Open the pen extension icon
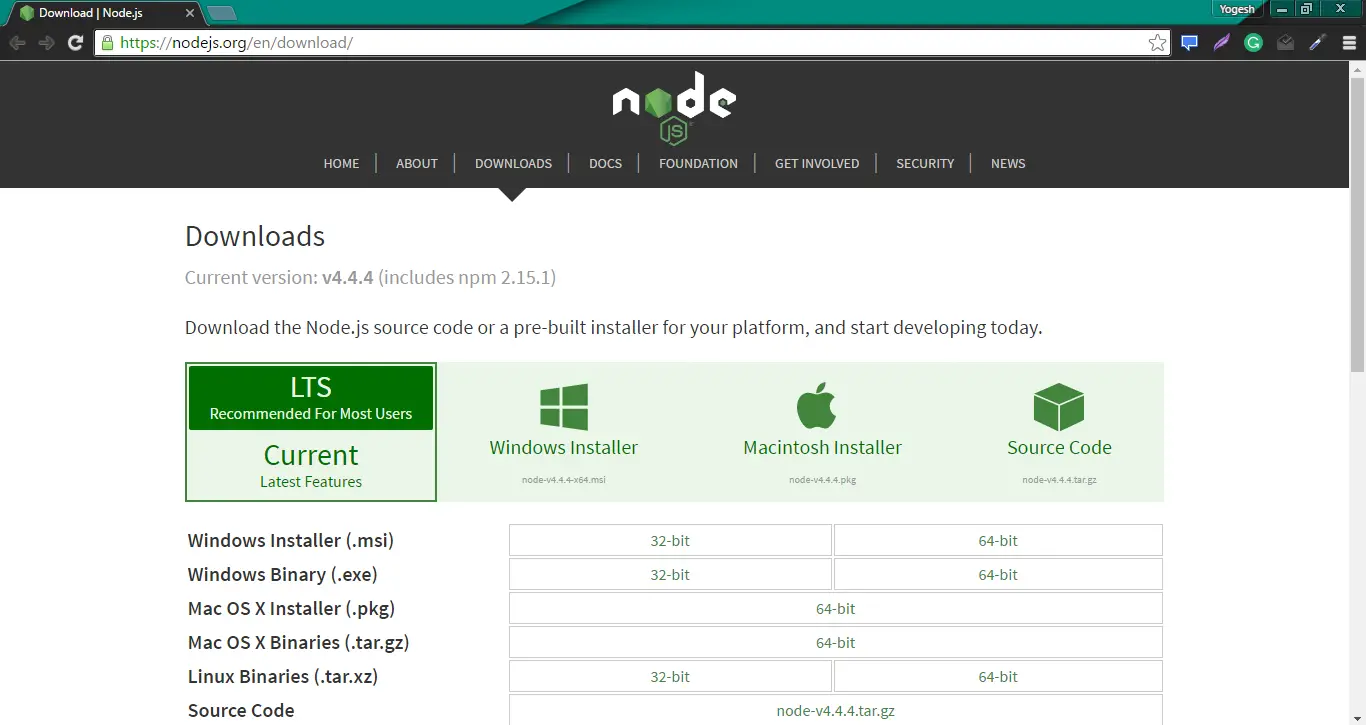The width and height of the screenshot is (1366, 725). click(x=1317, y=43)
